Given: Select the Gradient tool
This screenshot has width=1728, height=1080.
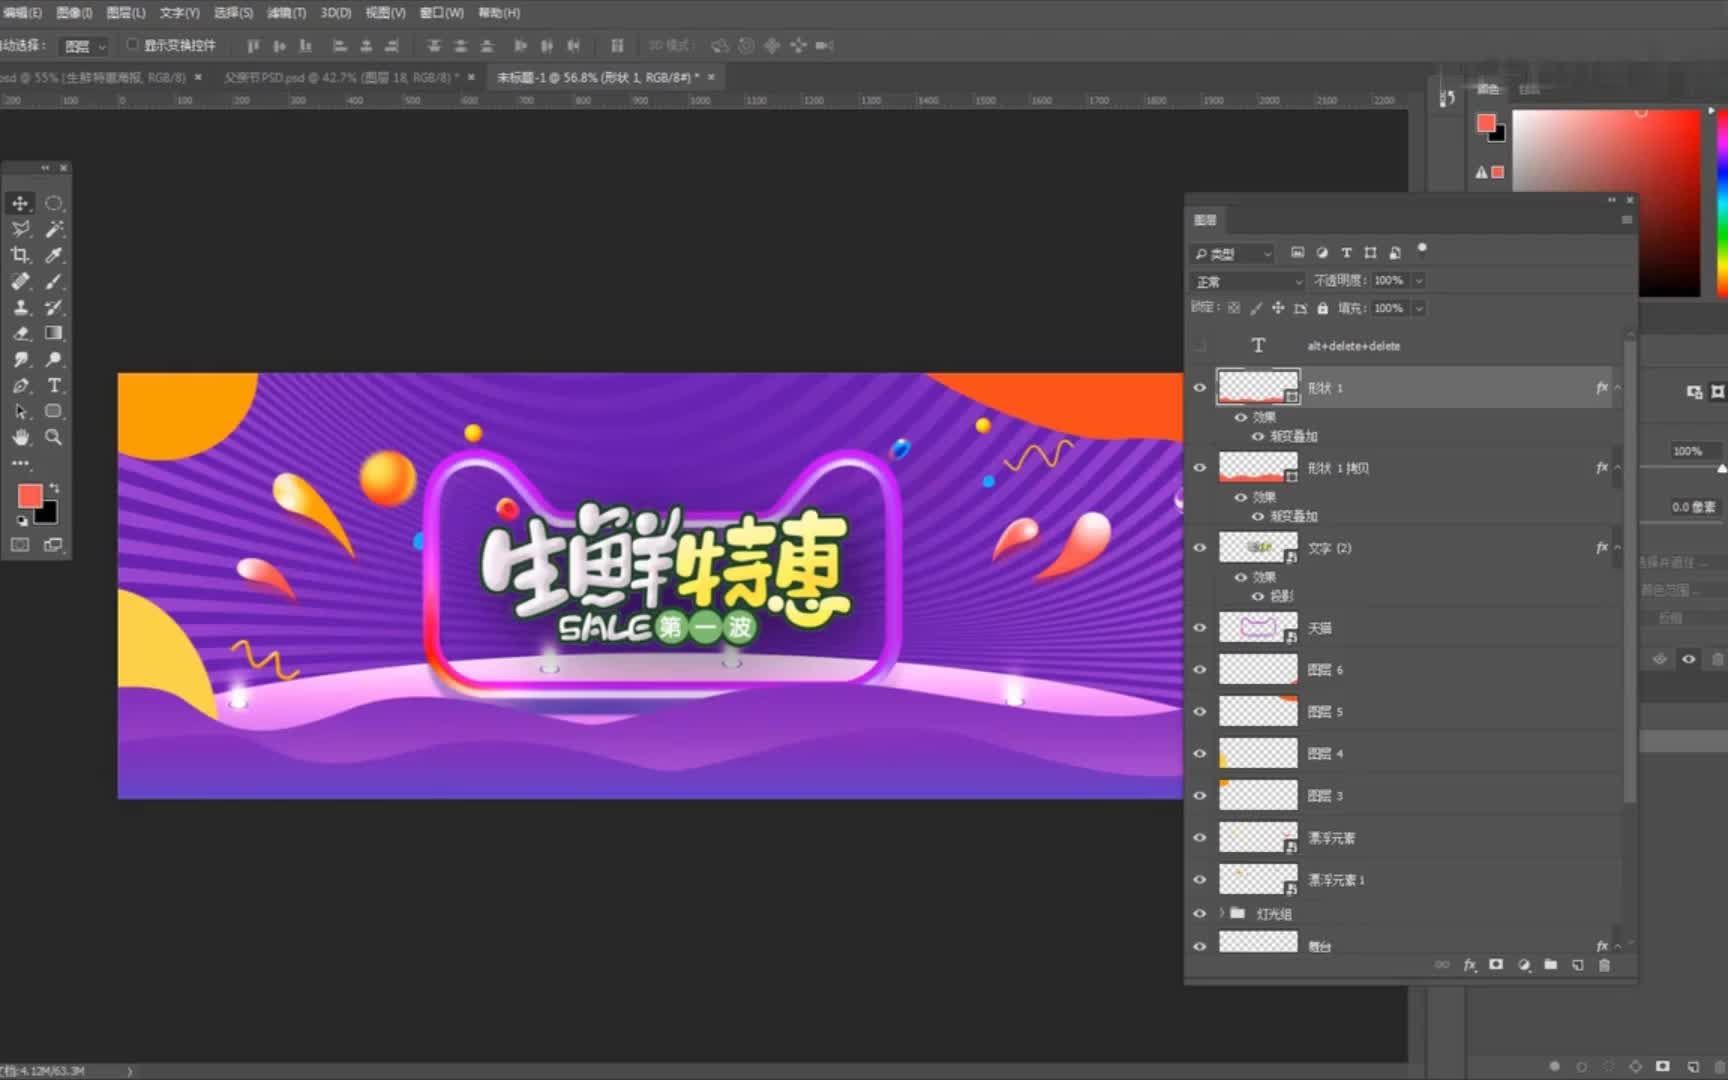Looking at the screenshot, I should click(x=54, y=333).
